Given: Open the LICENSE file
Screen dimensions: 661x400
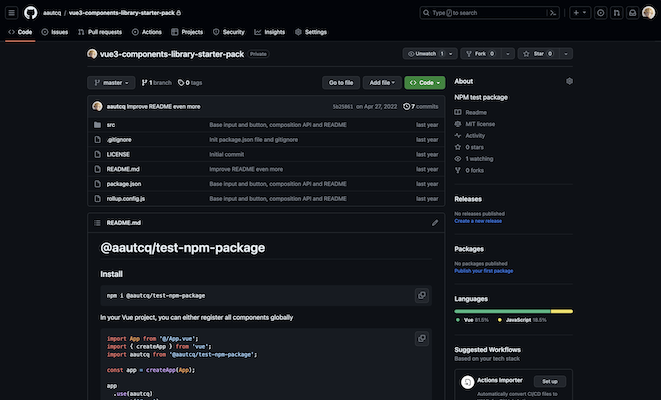Looking at the screenshot, I should coord(118,154).
